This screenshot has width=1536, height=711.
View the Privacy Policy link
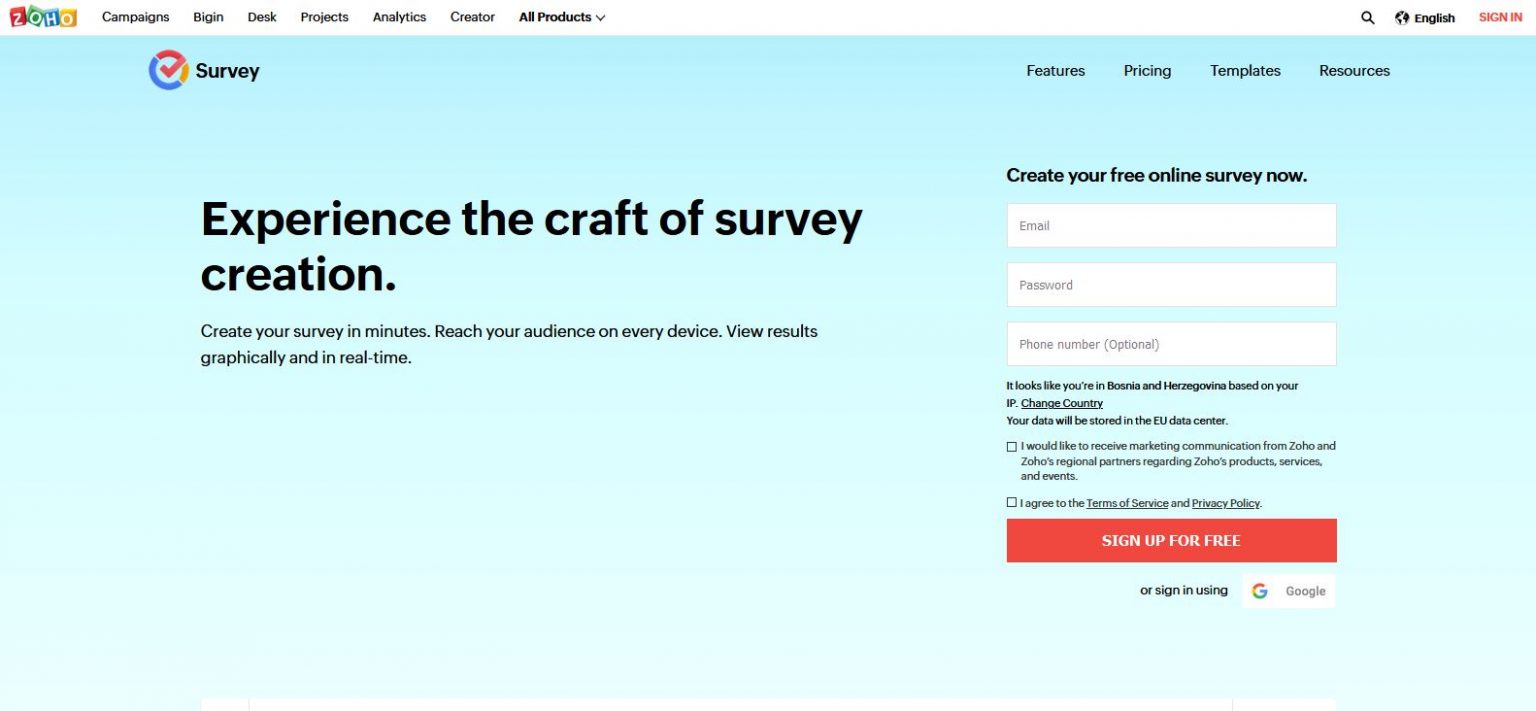(x=1225, y=503)
